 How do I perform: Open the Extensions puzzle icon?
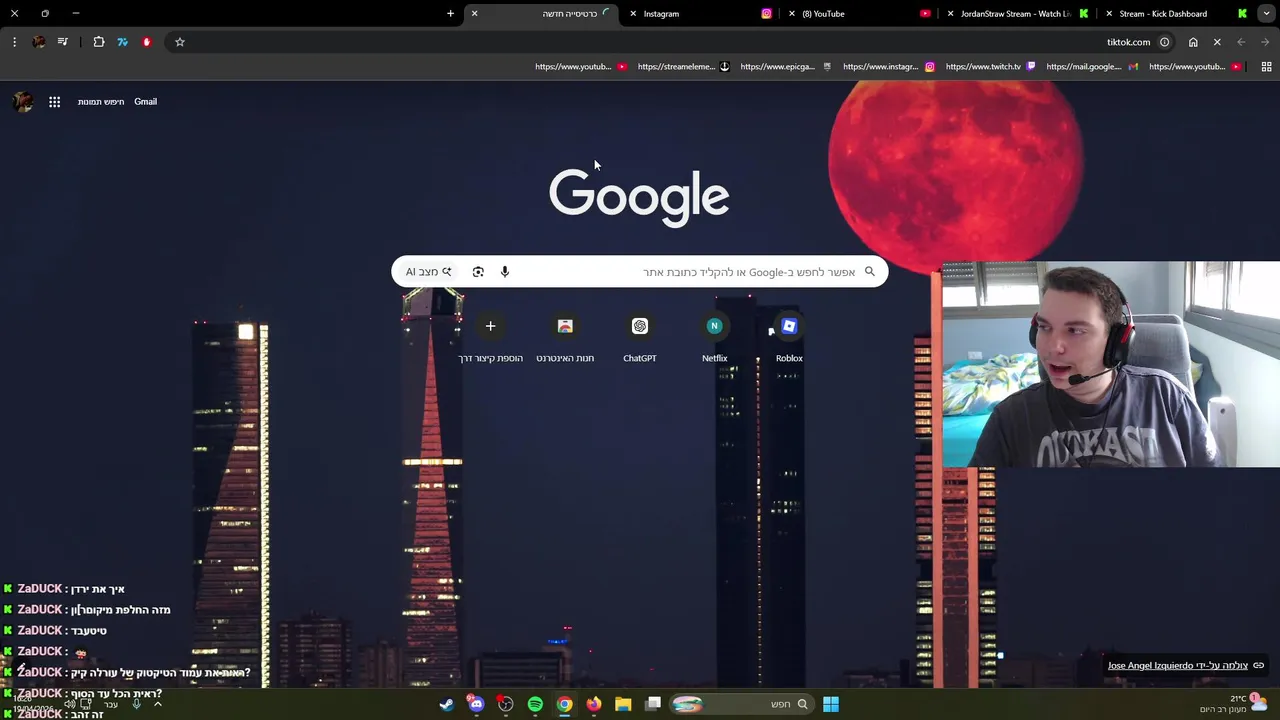tap(99, 42)
